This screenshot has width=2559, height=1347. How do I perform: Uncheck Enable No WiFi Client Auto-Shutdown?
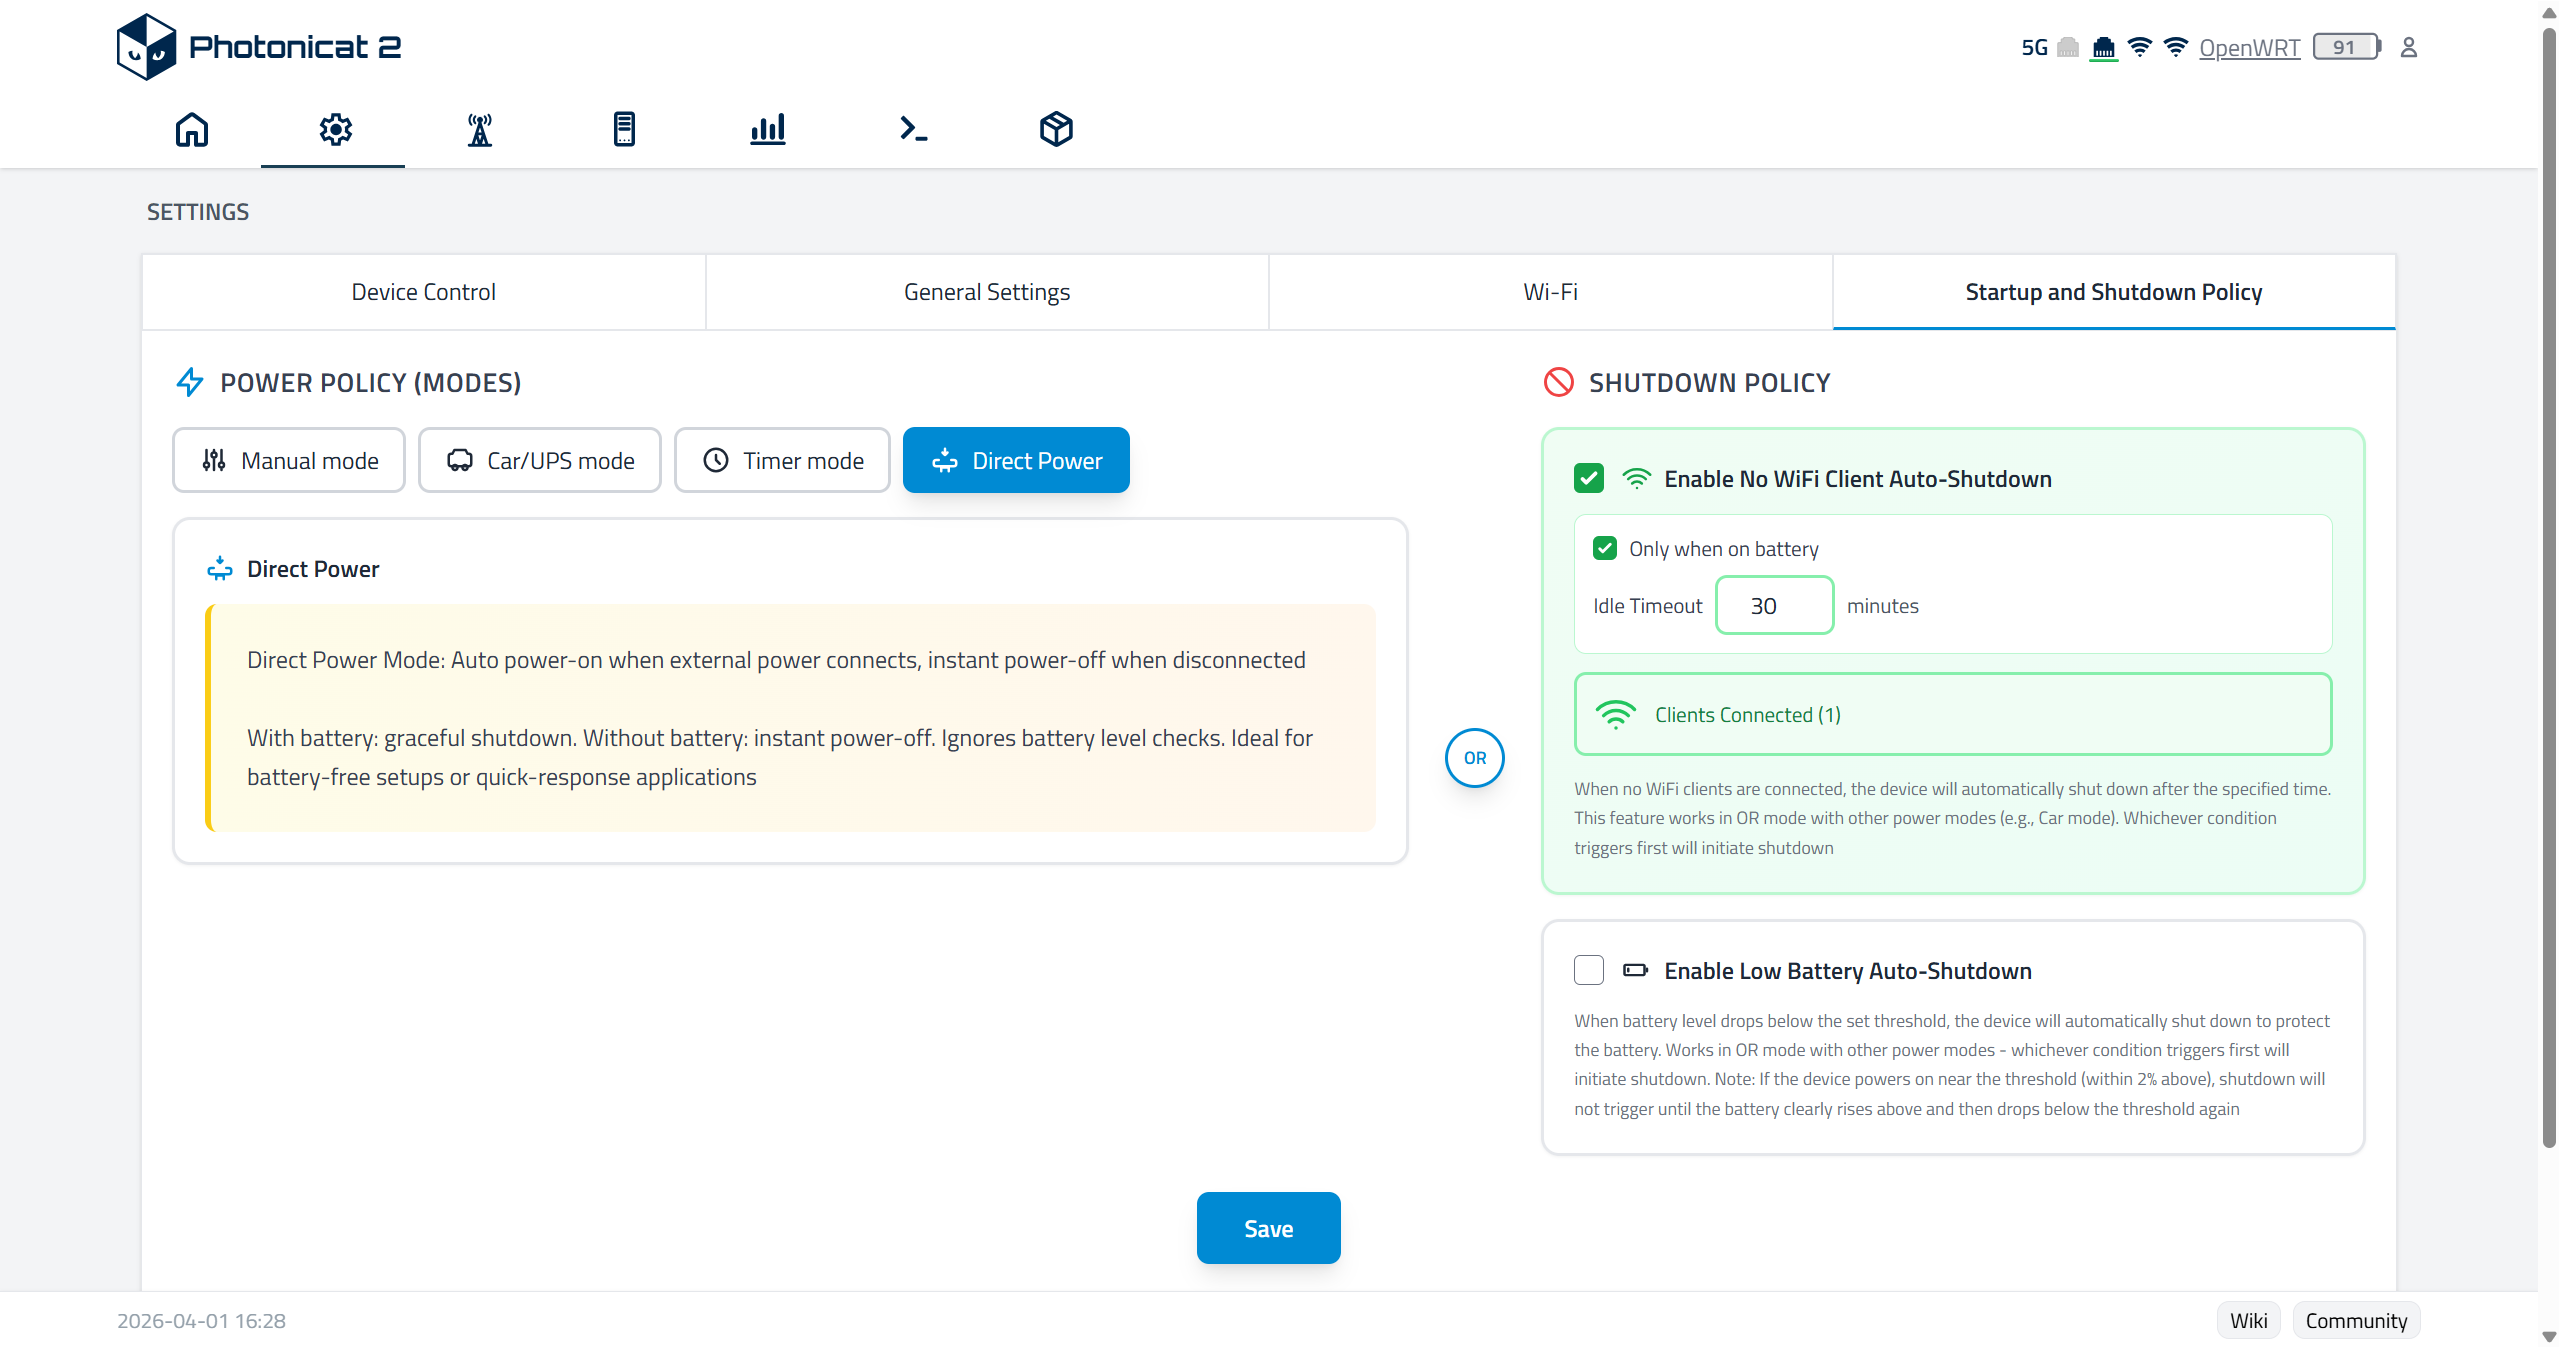(1588, 478)
